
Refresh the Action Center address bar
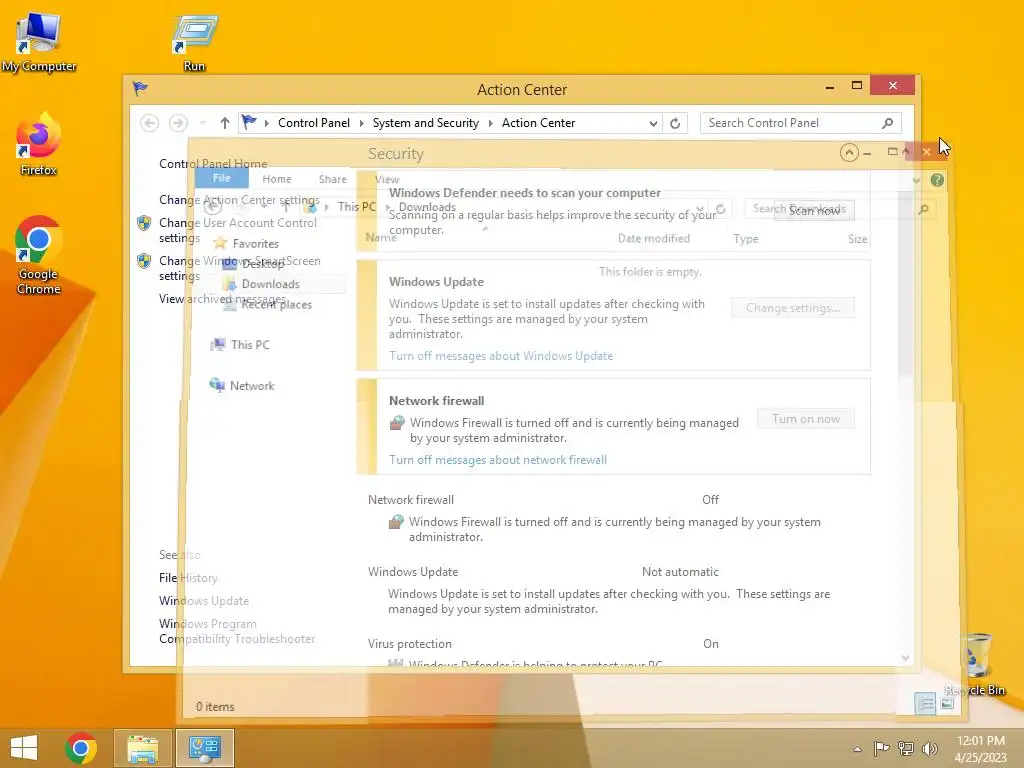tap(675, 123)
